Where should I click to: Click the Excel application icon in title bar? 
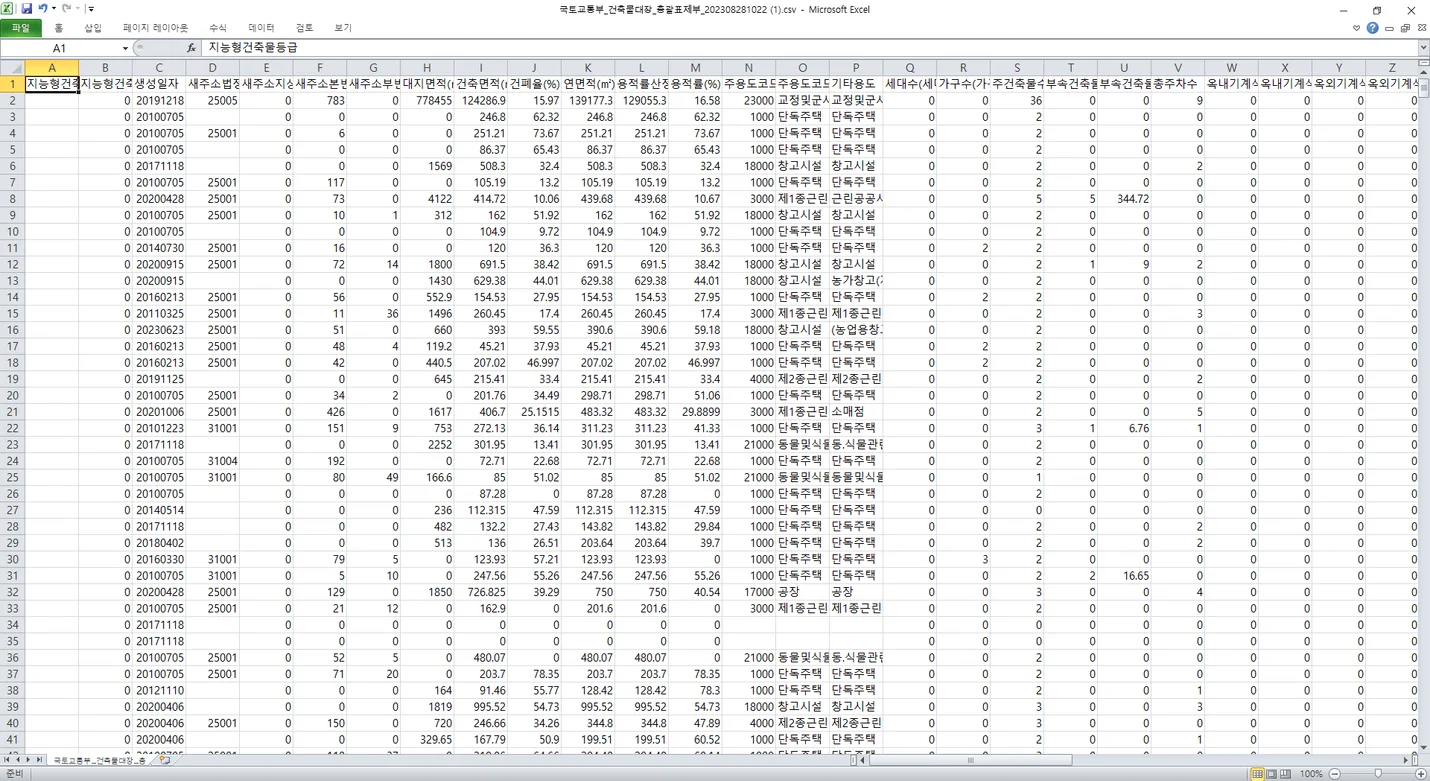[x=9, y=8]
